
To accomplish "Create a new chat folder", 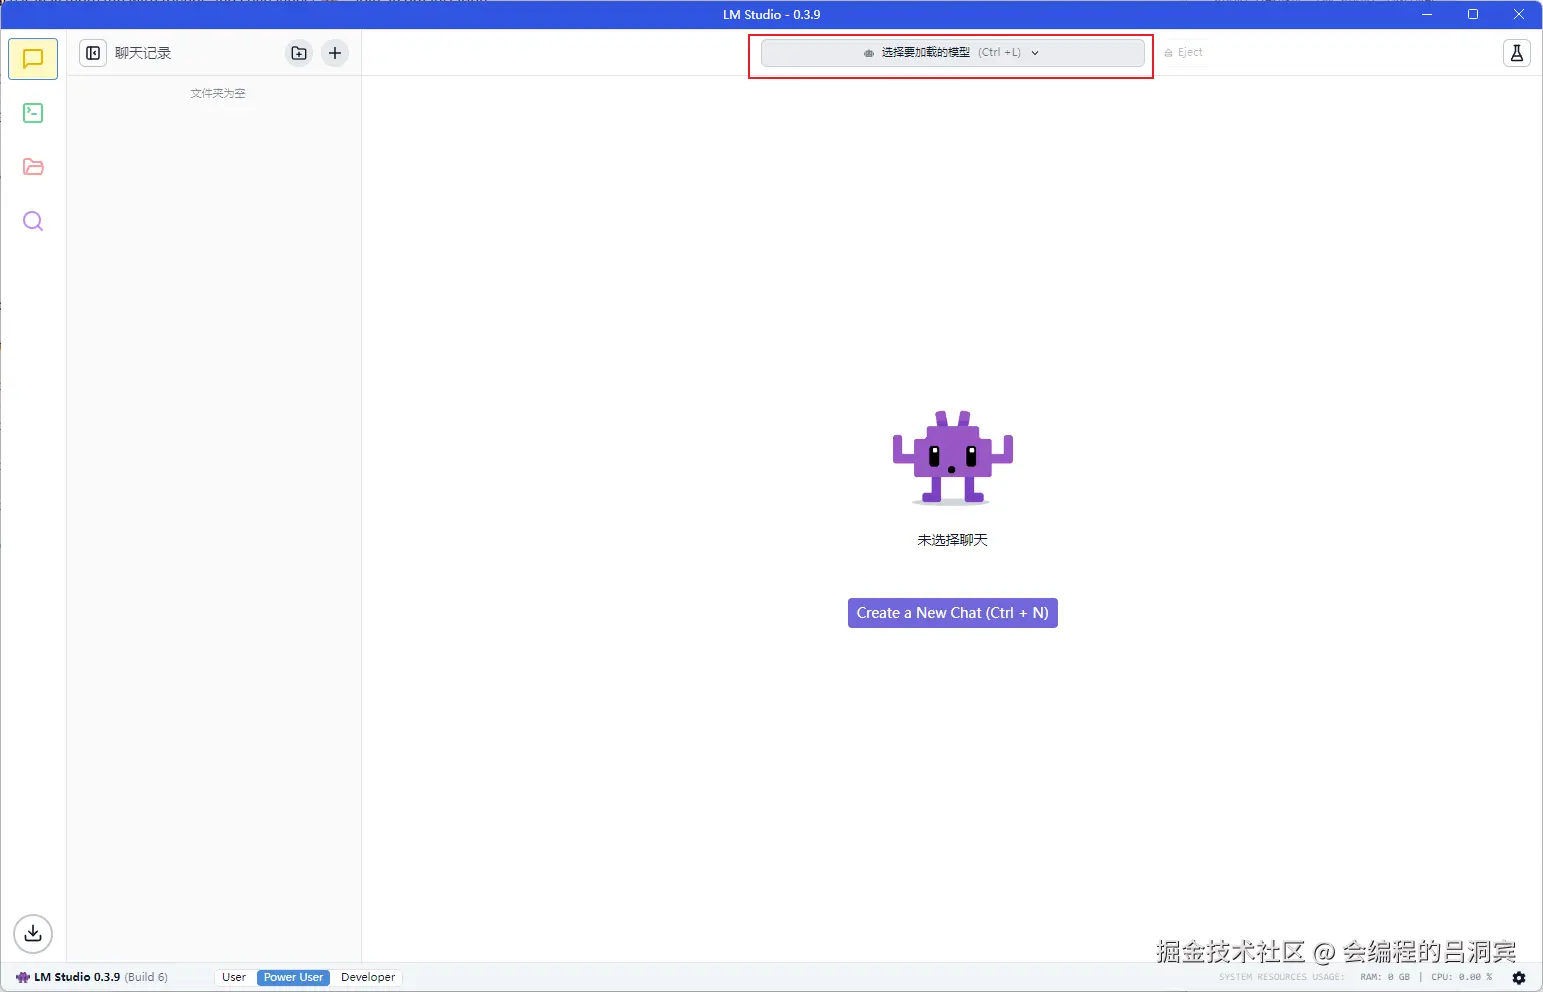I will click(x=298, y=53).
